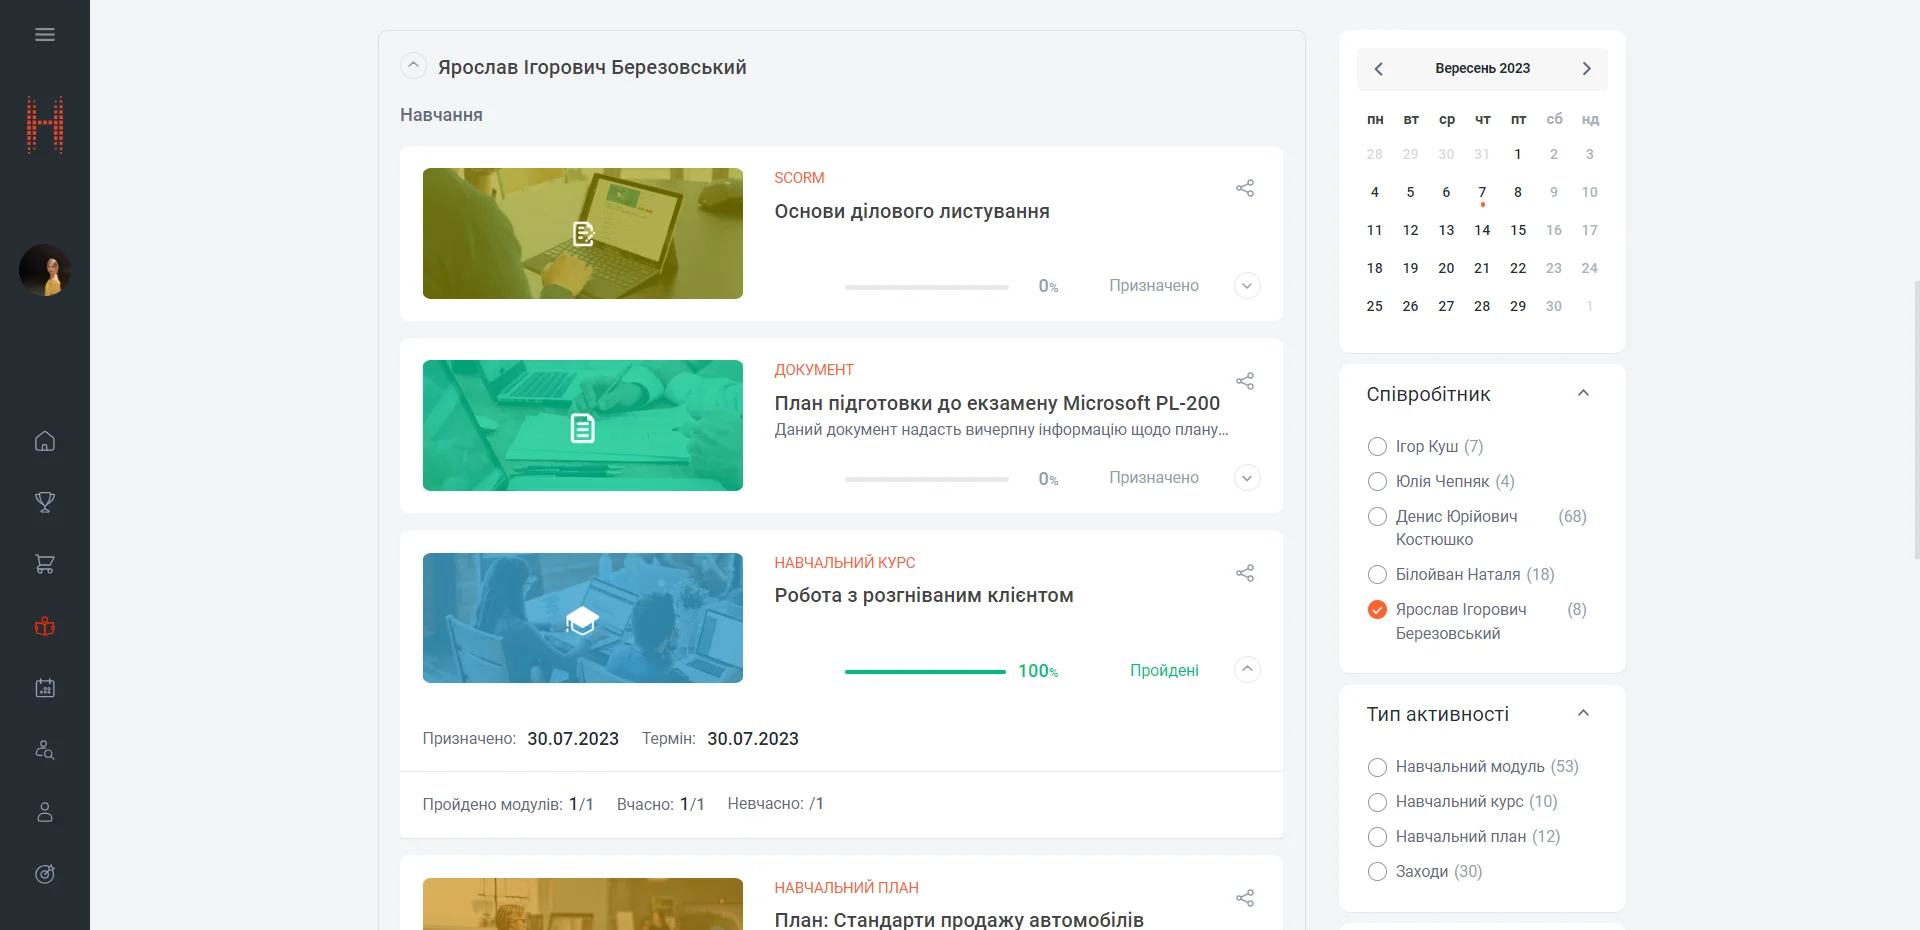Image resolution: width=1920 pixels, height=930 pixels.
Task: Click the share icon for Основи ділового листування
Action: (1245, 188)
